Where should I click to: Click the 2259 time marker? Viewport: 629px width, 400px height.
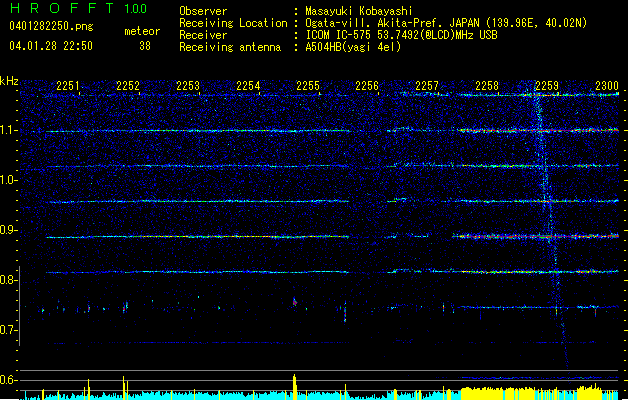click(547, 87)
